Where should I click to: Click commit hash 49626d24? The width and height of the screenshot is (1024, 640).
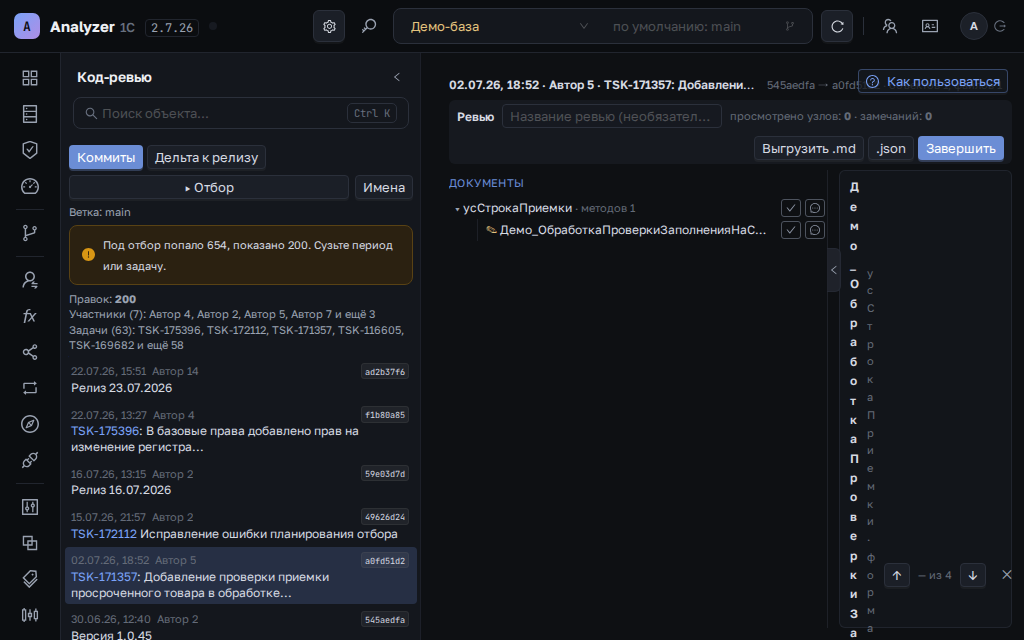[385, 517]
